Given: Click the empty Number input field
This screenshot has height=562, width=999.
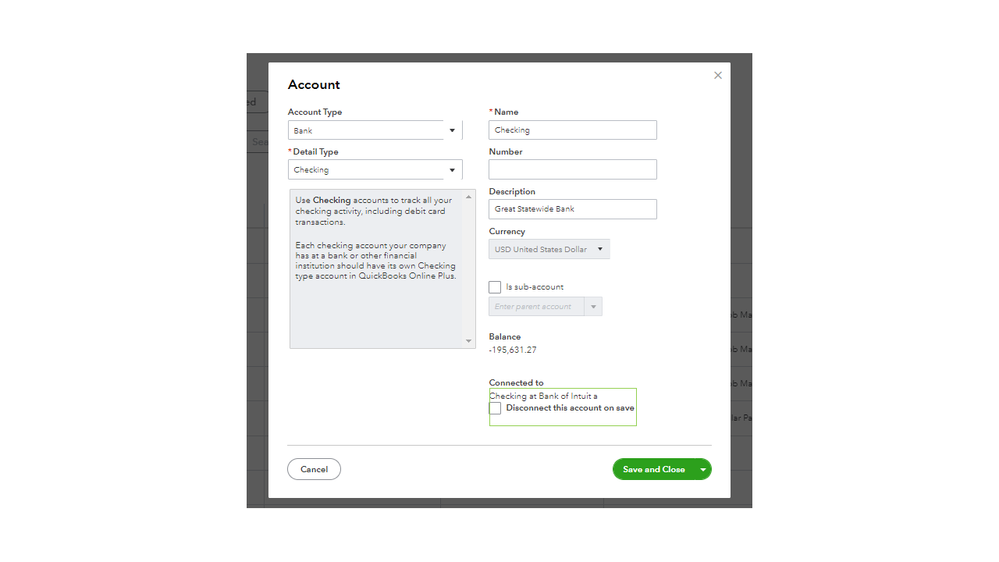Looking at the screenshot, I should (x=572, y=170).
